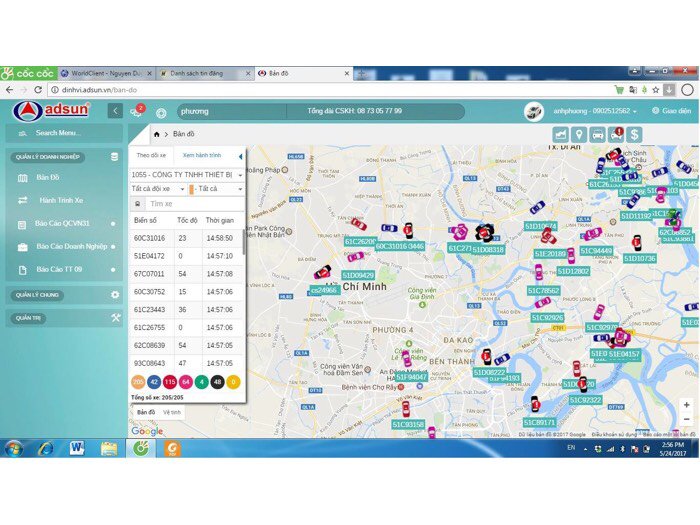Switch map to Vệ tinh view
This screenshot has height=525, width=700.
tap(172, 412)
